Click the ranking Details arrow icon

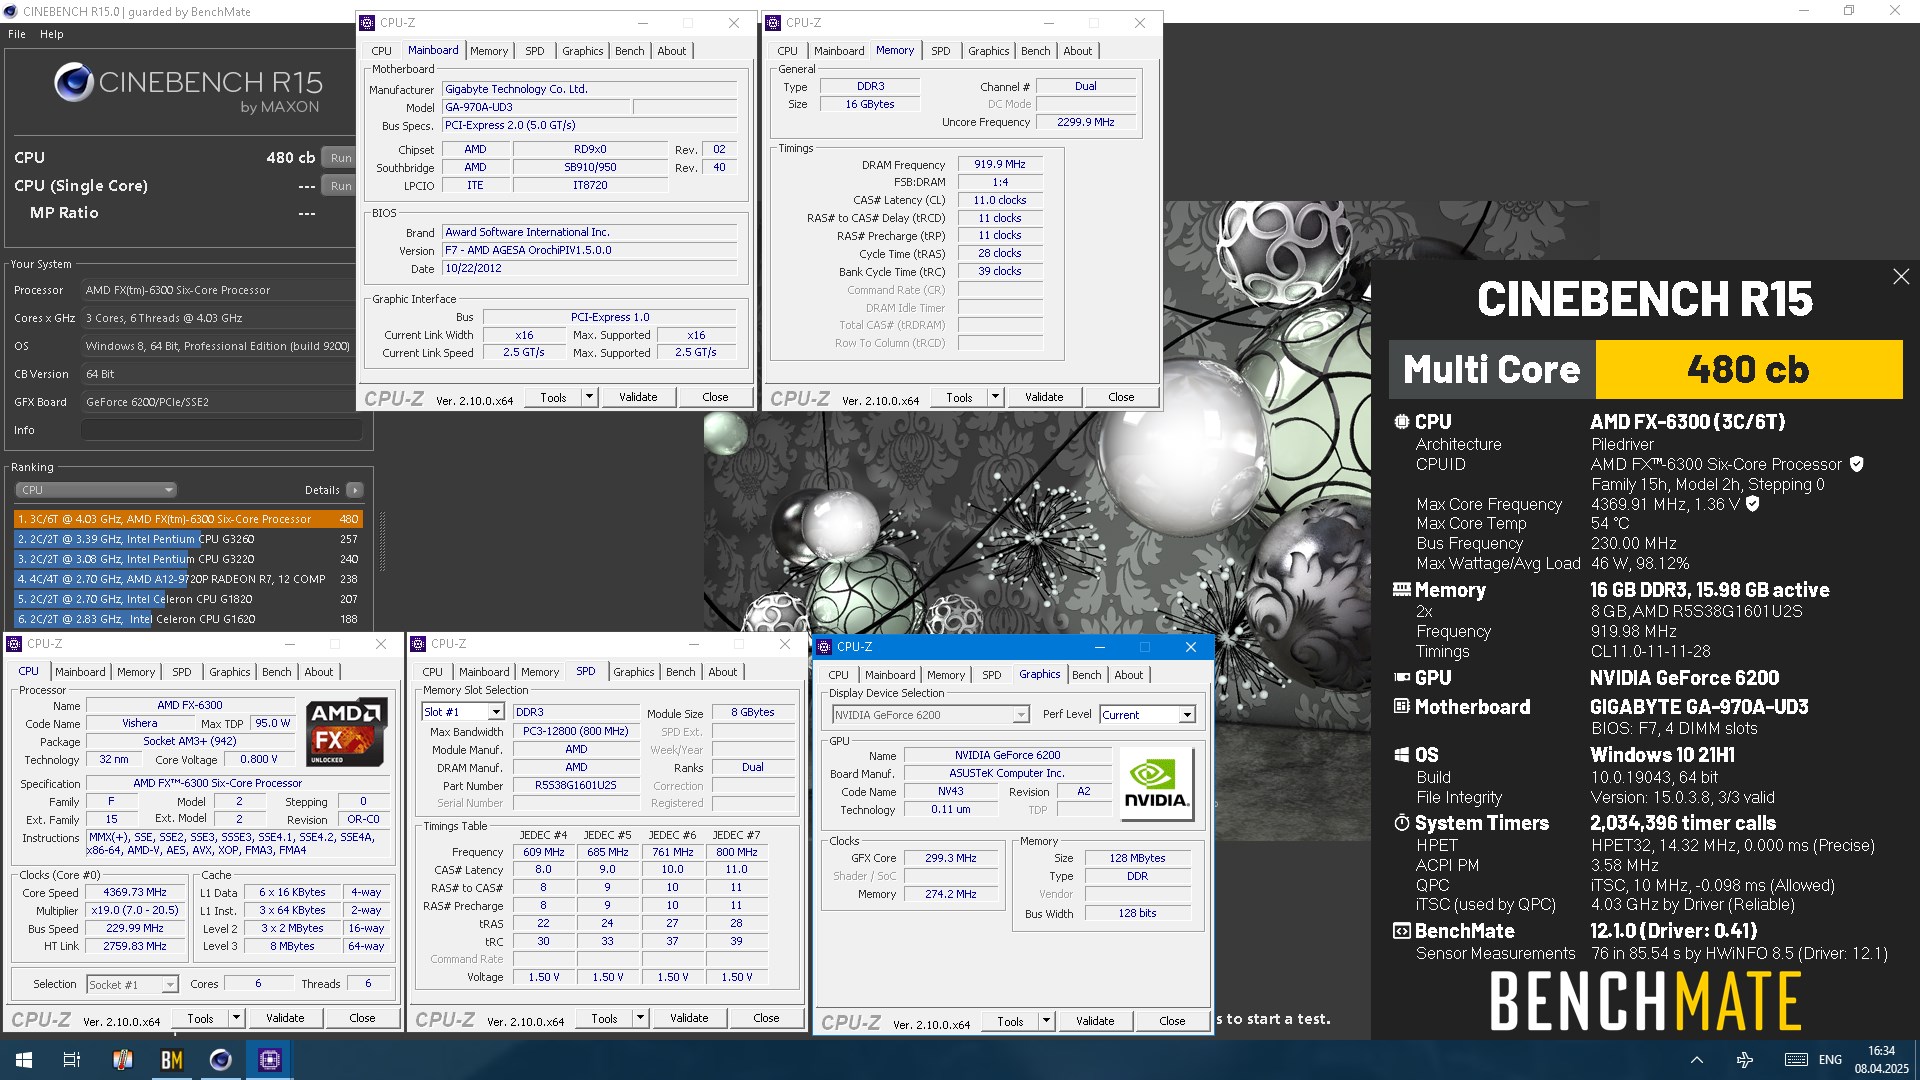click(355, 490)
